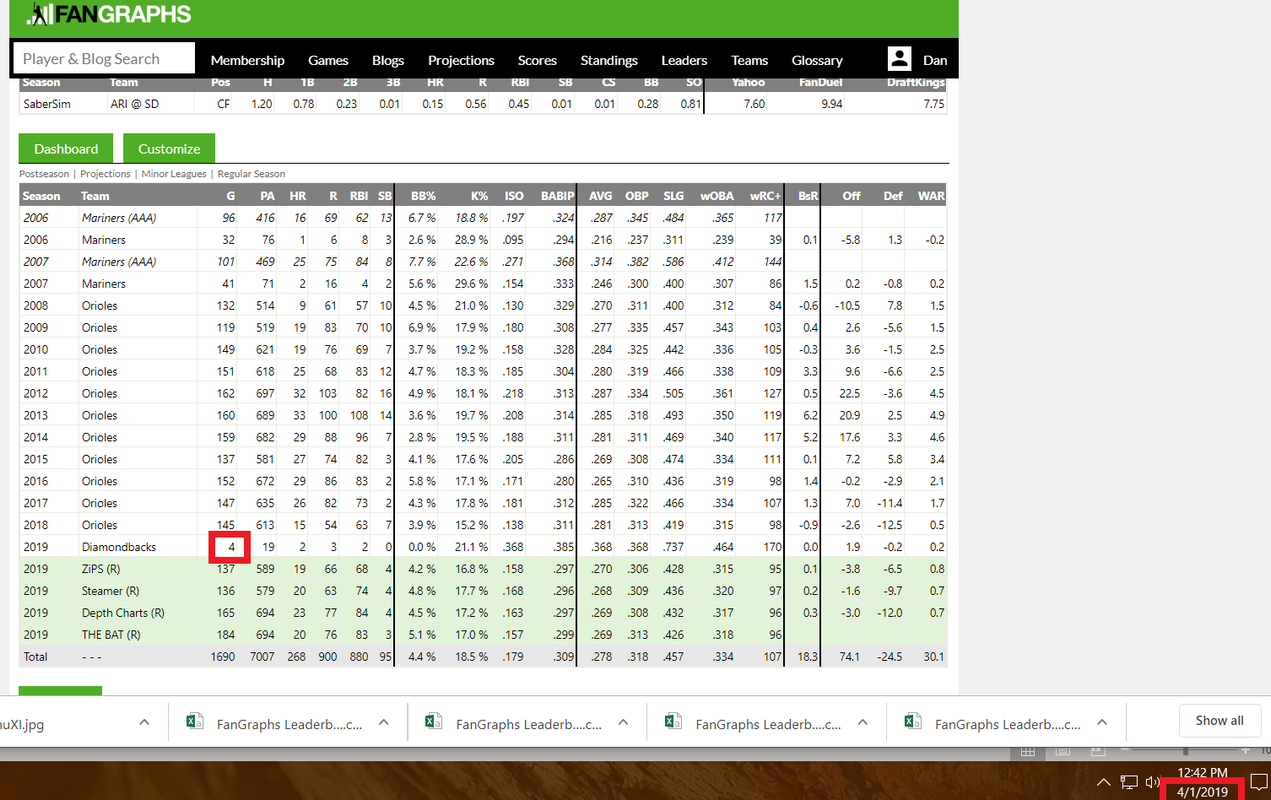This screenshot has height=800, width=1271.
Task: Open Orioles in the 2008 row
Action: [99, 306]
